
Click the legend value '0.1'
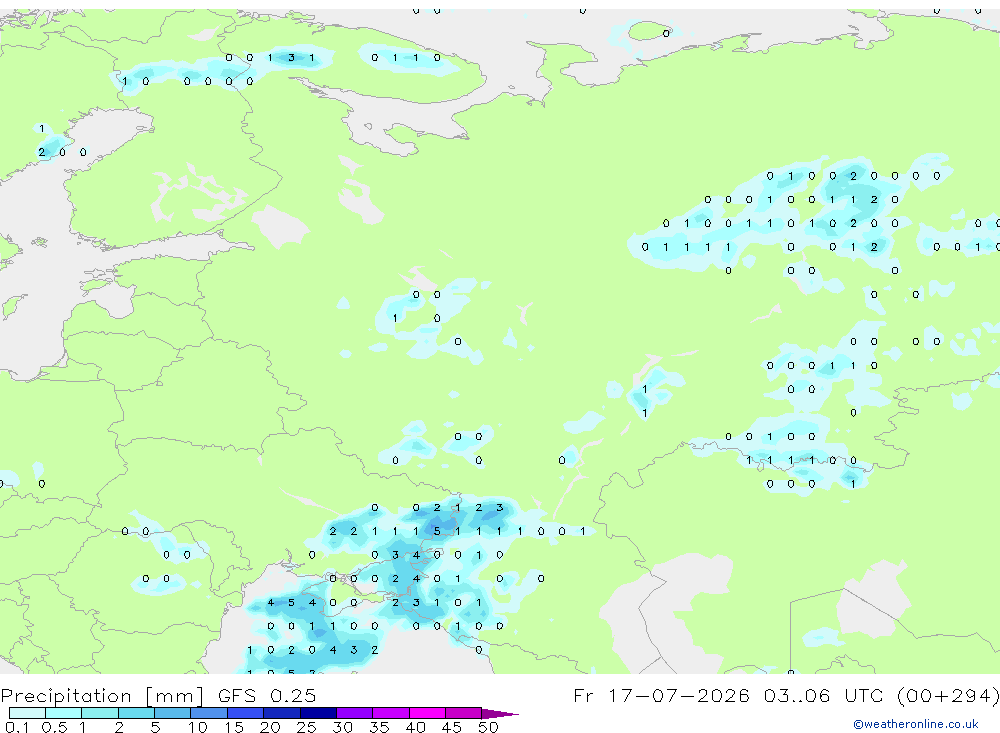[x=17, y=727]
